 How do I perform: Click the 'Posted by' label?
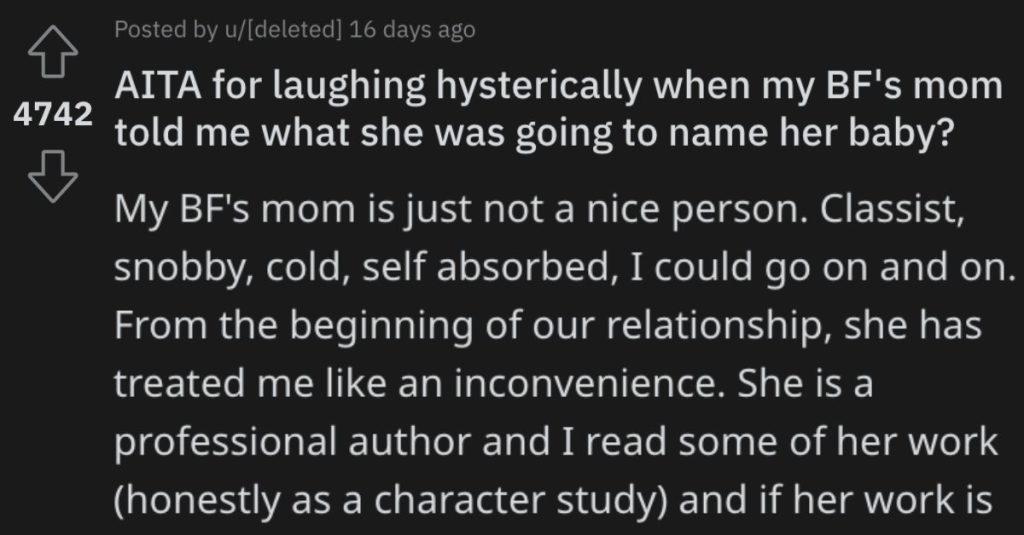[166, 30]
